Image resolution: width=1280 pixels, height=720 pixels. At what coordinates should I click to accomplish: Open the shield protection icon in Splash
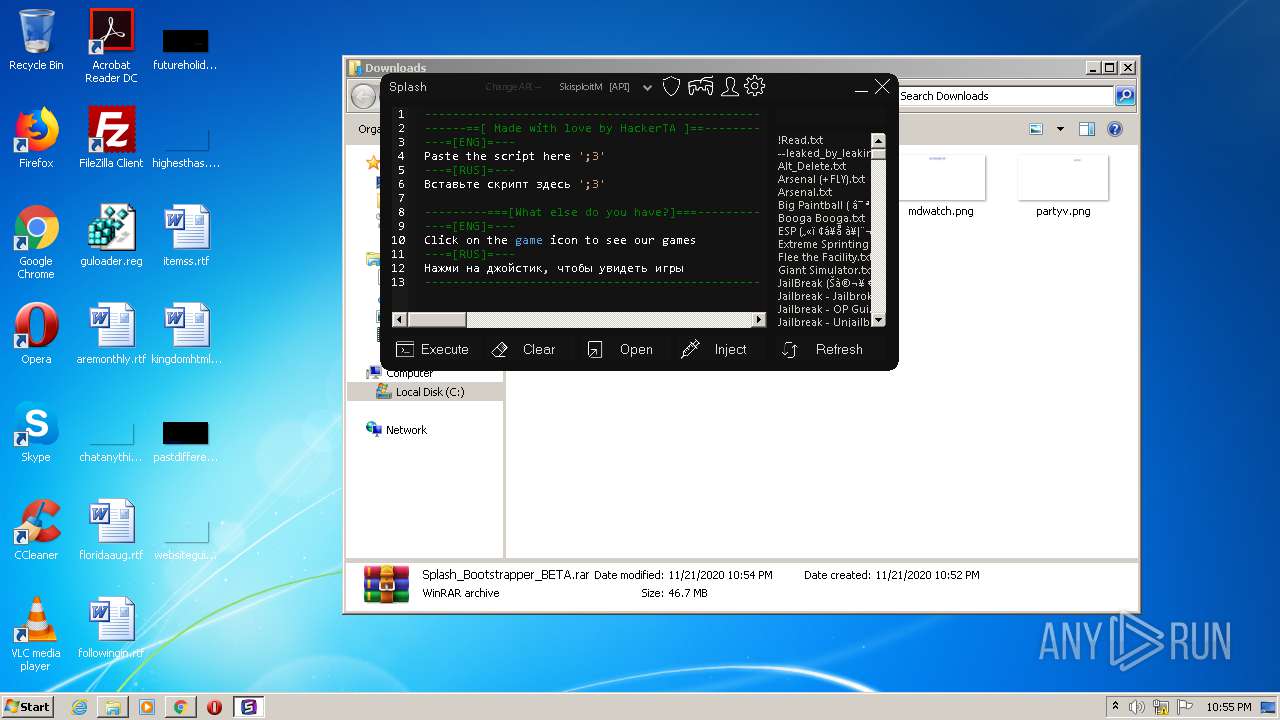(671, 87)
